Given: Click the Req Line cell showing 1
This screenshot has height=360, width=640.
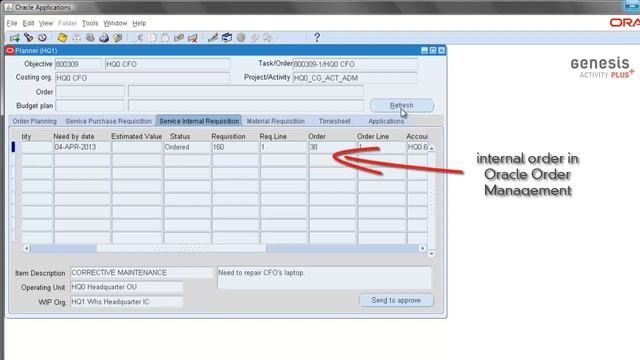Looking at the screenshot, I should 283,147.
